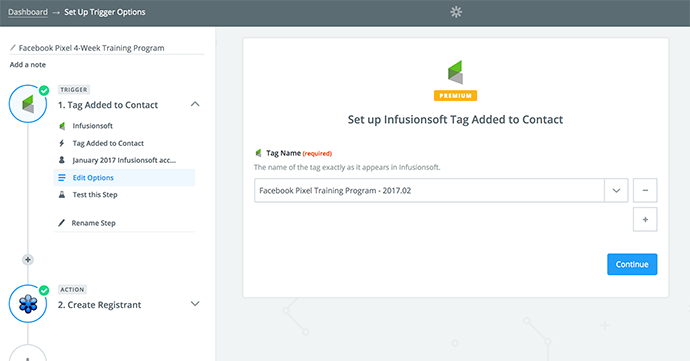Click the large Infusionsoft logo in setup panel
Image resolution: width=690 pixels, height=361 pixels.
[455, 73]
